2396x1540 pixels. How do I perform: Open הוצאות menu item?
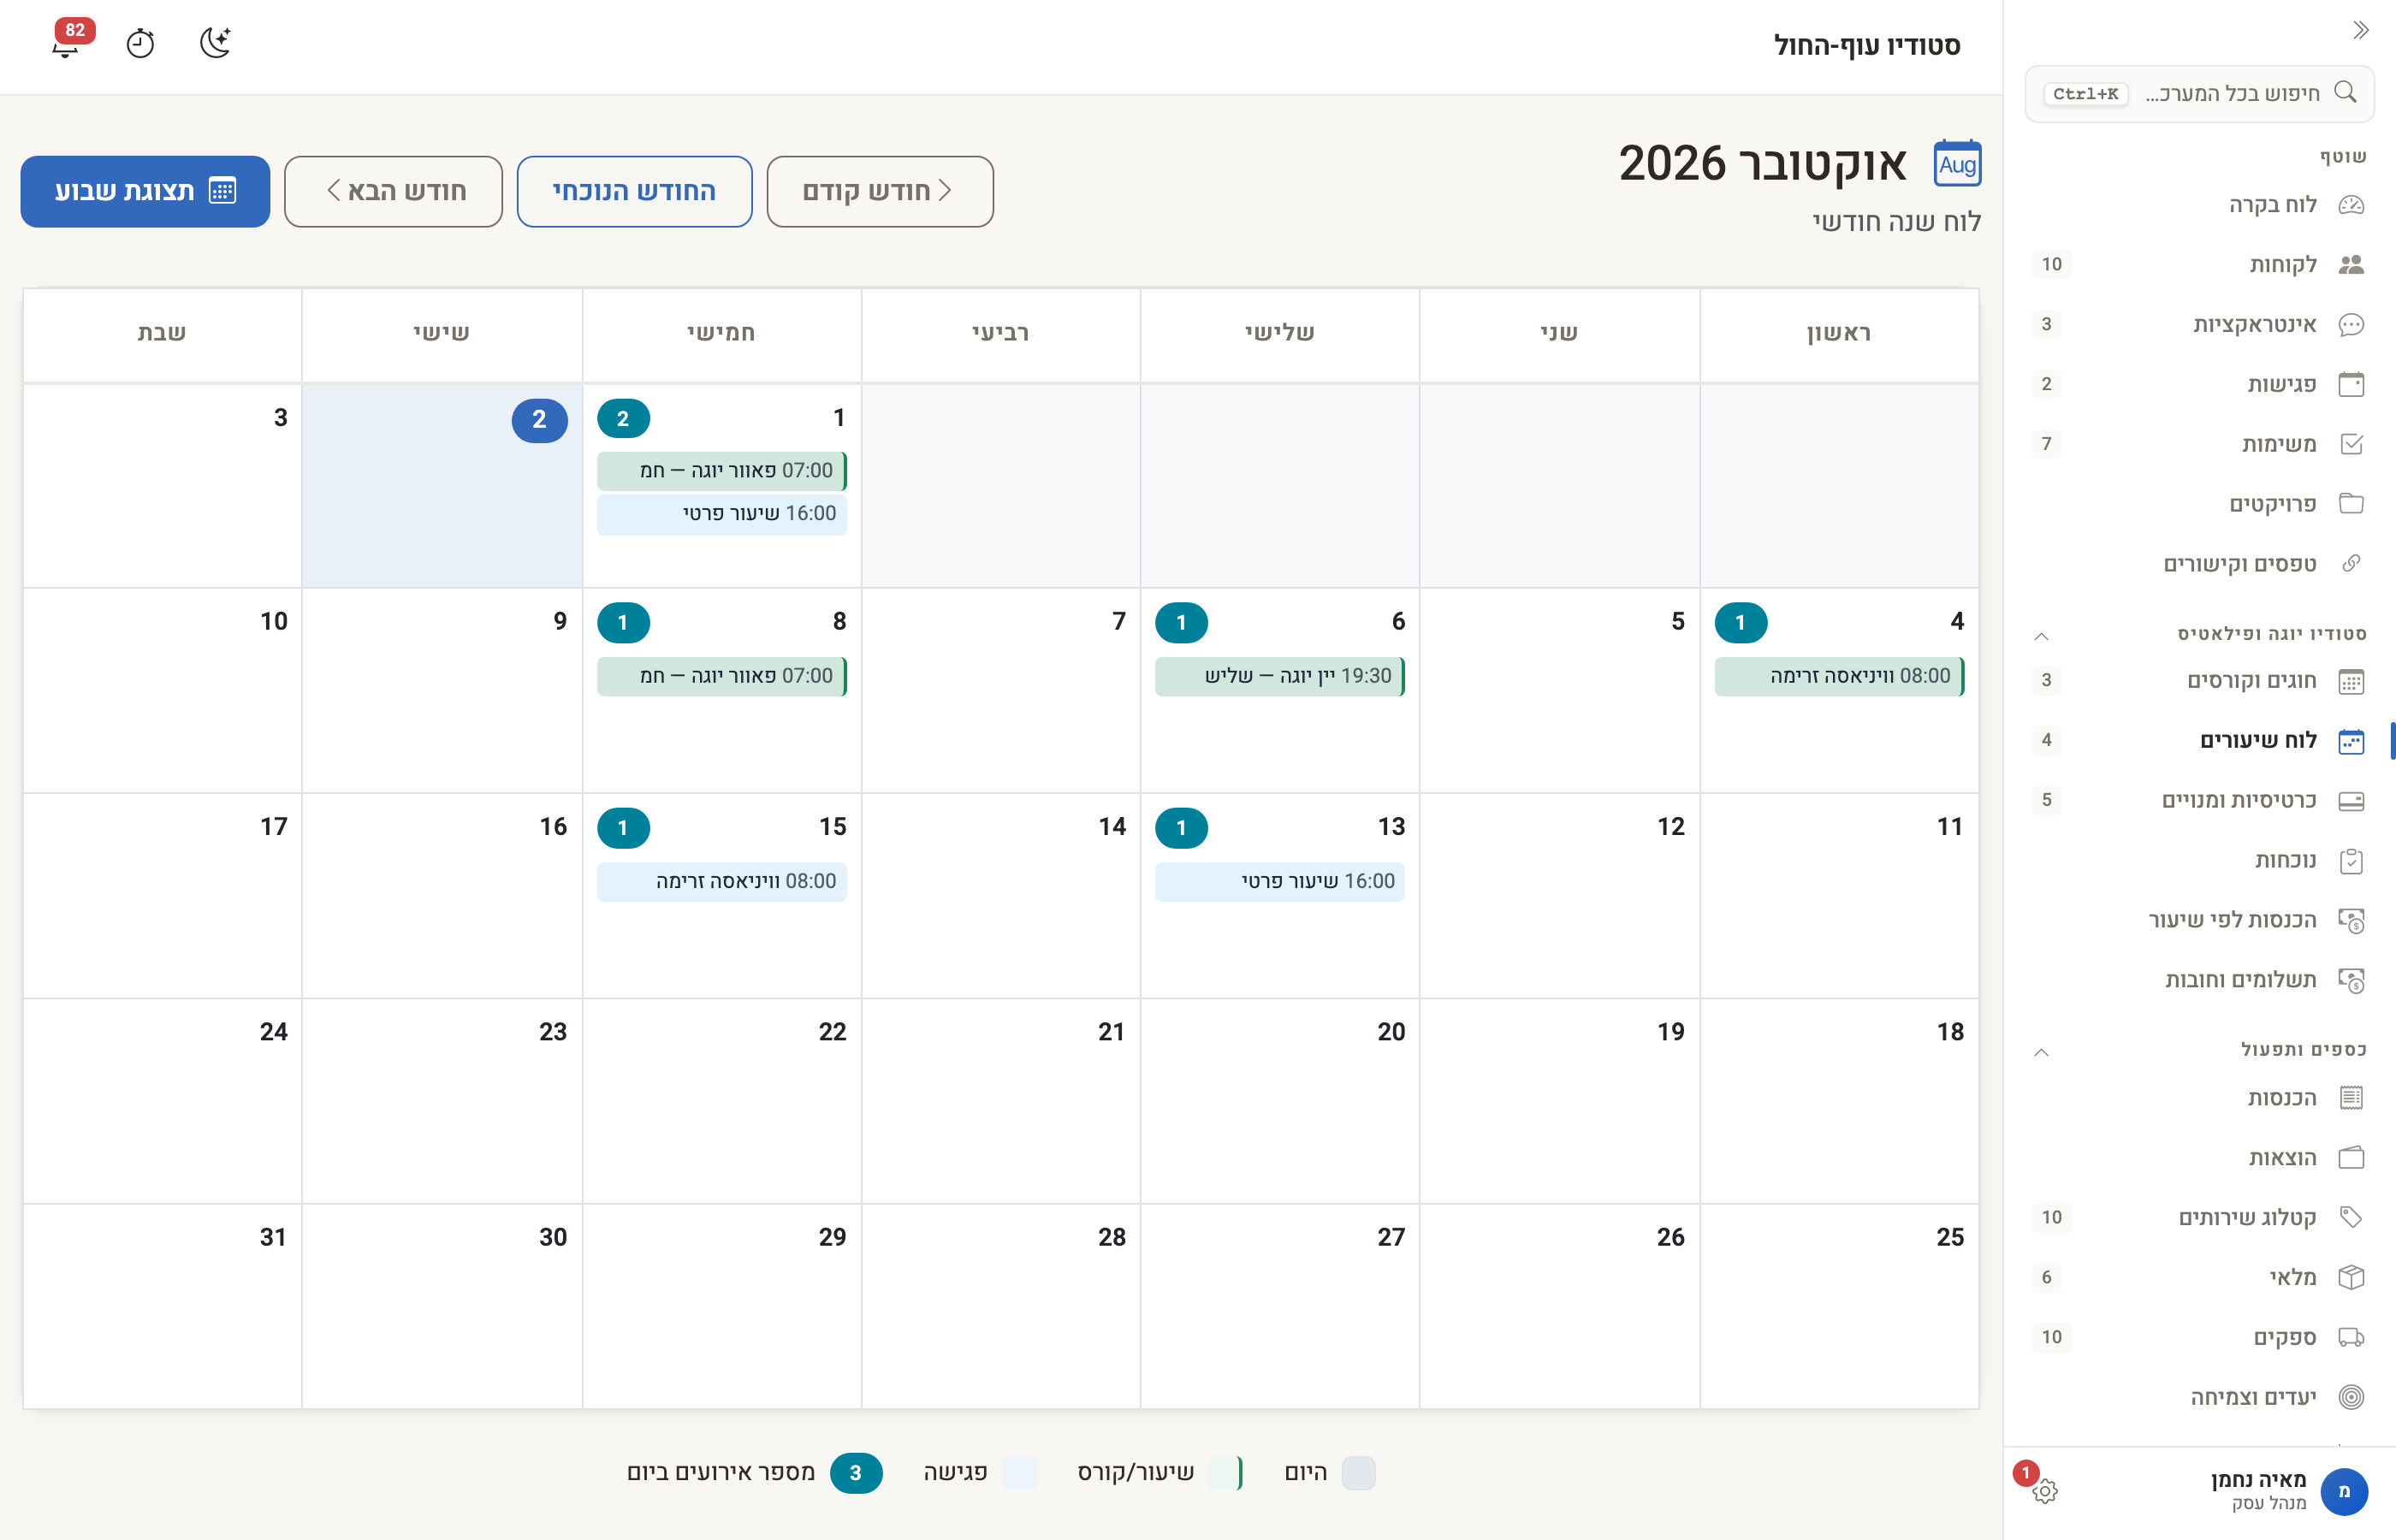(2200, 1158)
